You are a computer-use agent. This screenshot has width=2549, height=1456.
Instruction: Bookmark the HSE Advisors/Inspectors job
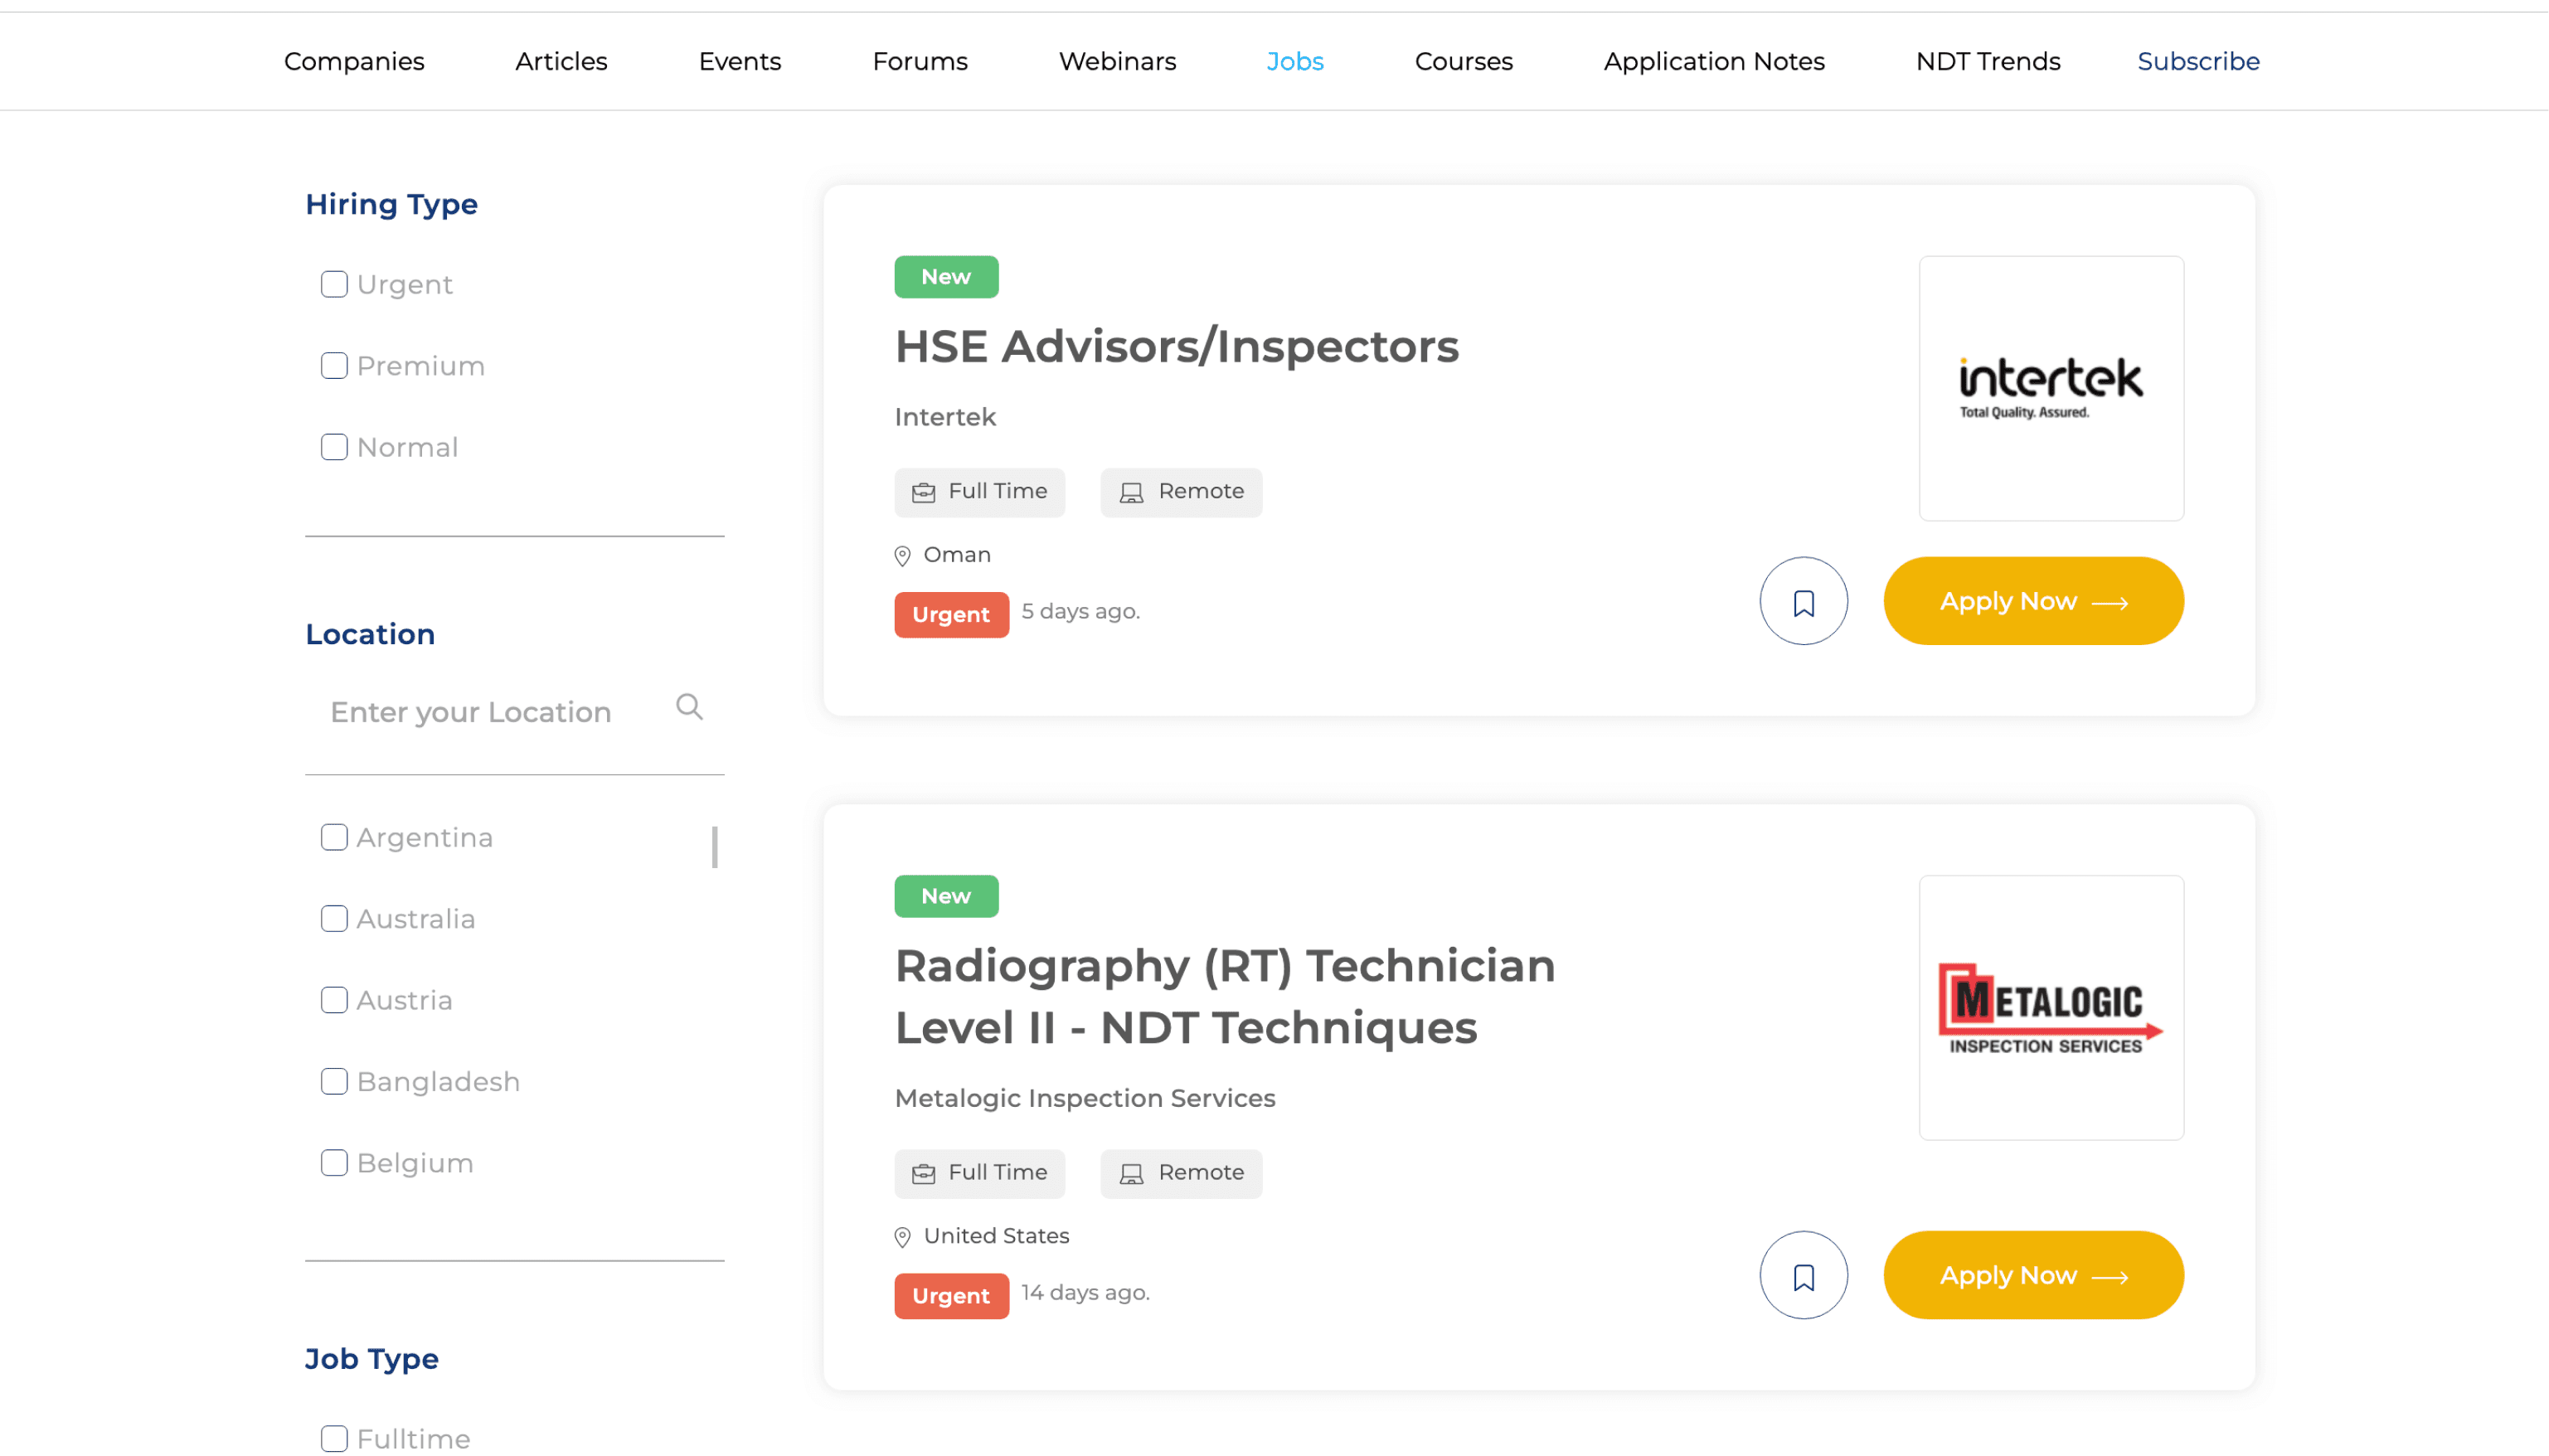[x=1803, y=601]
